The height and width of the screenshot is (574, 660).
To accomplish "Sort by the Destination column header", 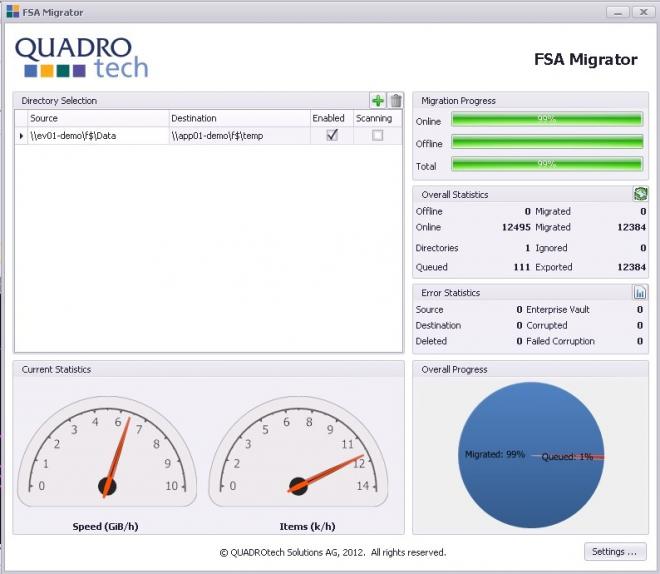I will [239, 118].
